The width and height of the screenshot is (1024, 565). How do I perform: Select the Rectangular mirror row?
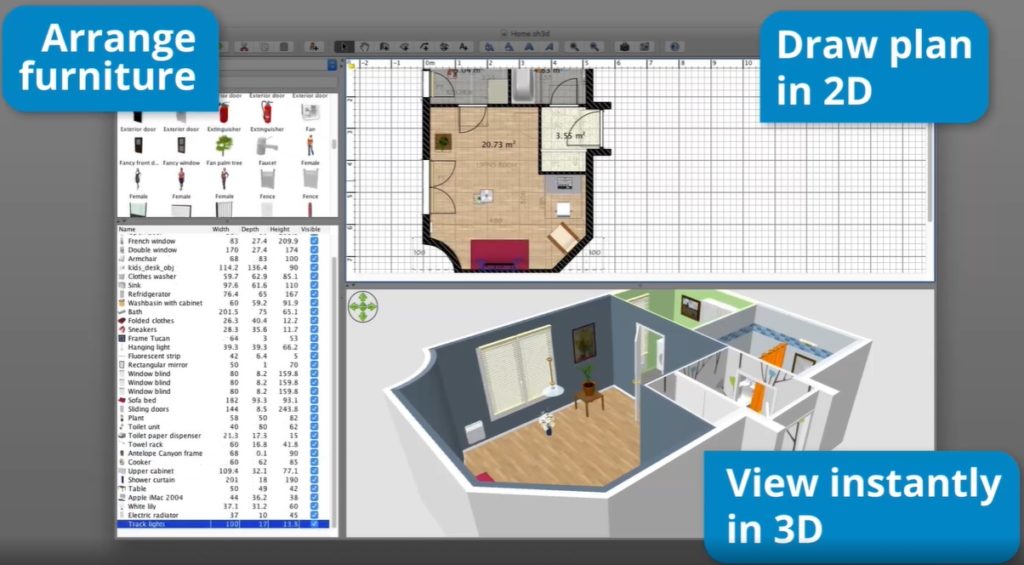(223, 364)
